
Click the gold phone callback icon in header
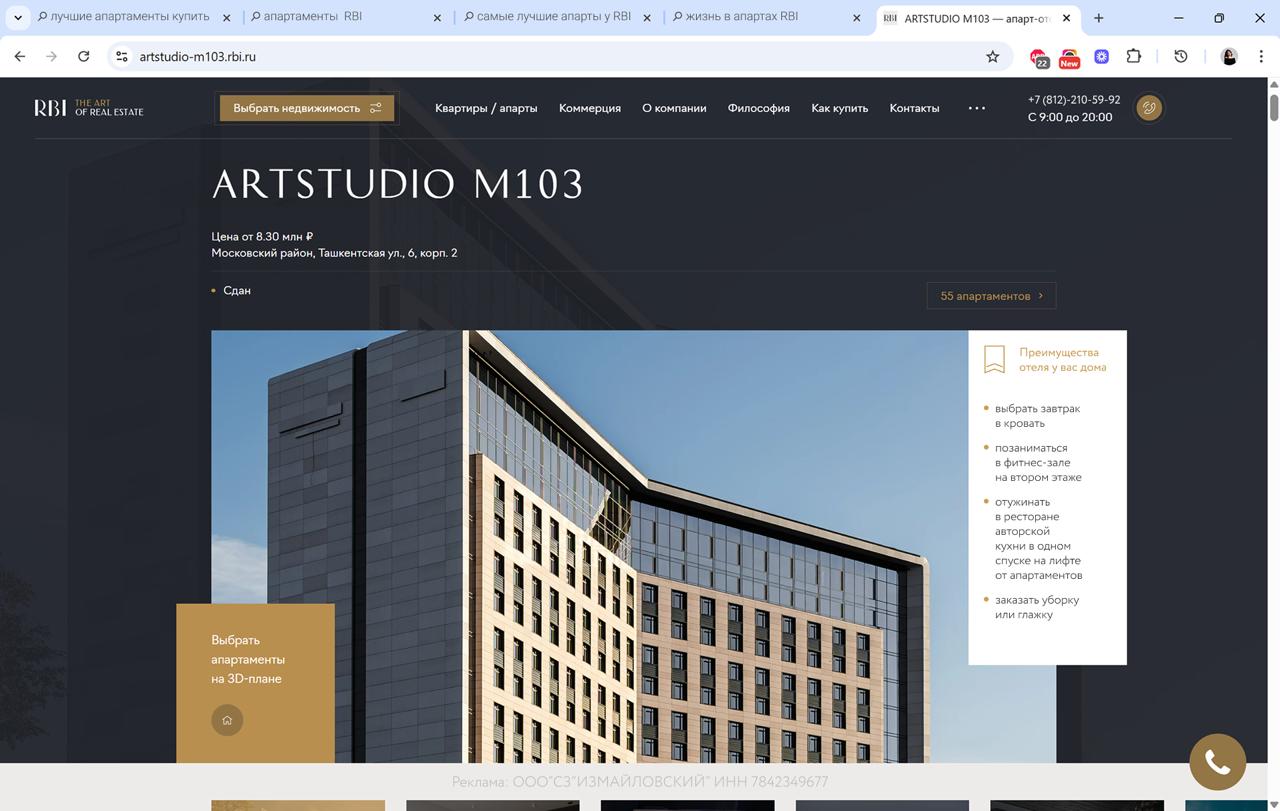click(1149, 108)
